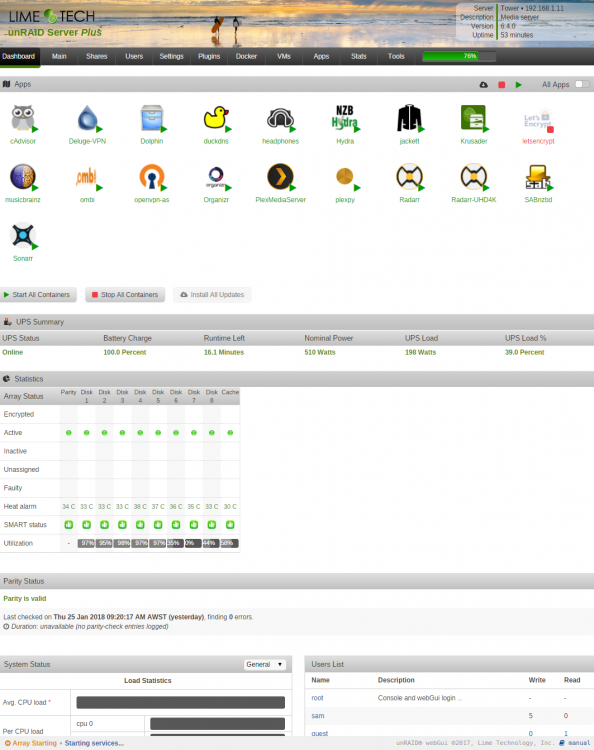Click the '39.0 Percent' UPS load value
The height and width of the screenshot is (750, 594).
click(x=525, y=353)
